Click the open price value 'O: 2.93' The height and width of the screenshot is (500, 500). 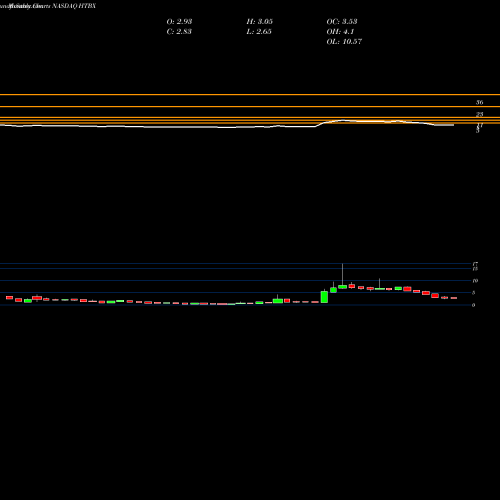pyautogui.click(x=179, y=21)
